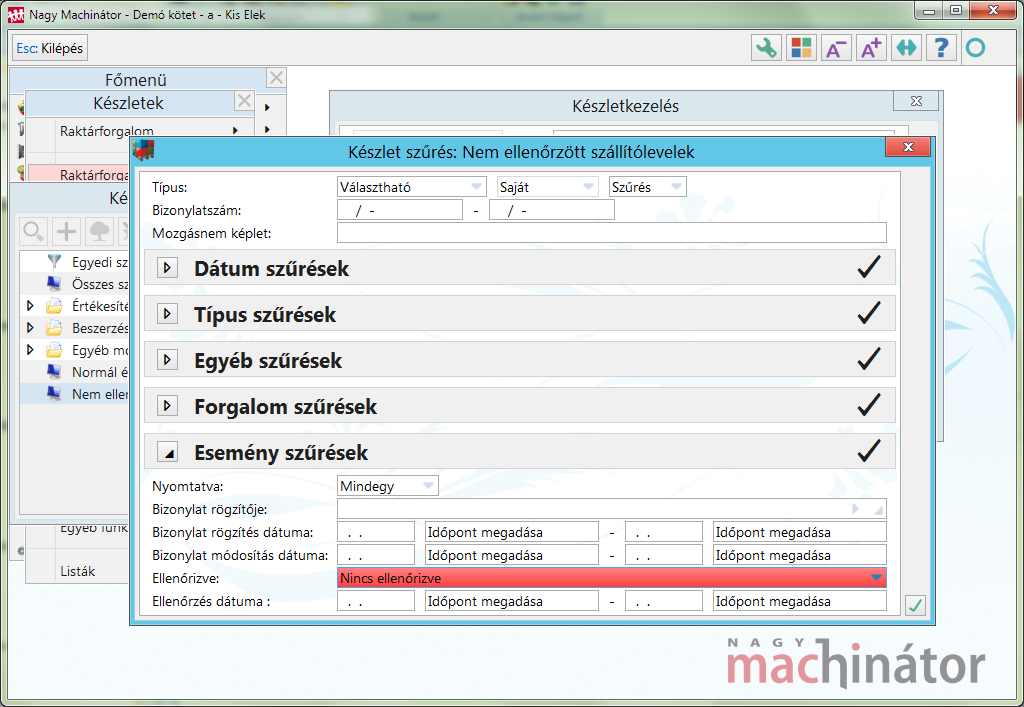This screenshot has width=1024, height=707.
Task: Confirm filter with green checkmark button
Action: pyautogui.click(x=916, y=605)
